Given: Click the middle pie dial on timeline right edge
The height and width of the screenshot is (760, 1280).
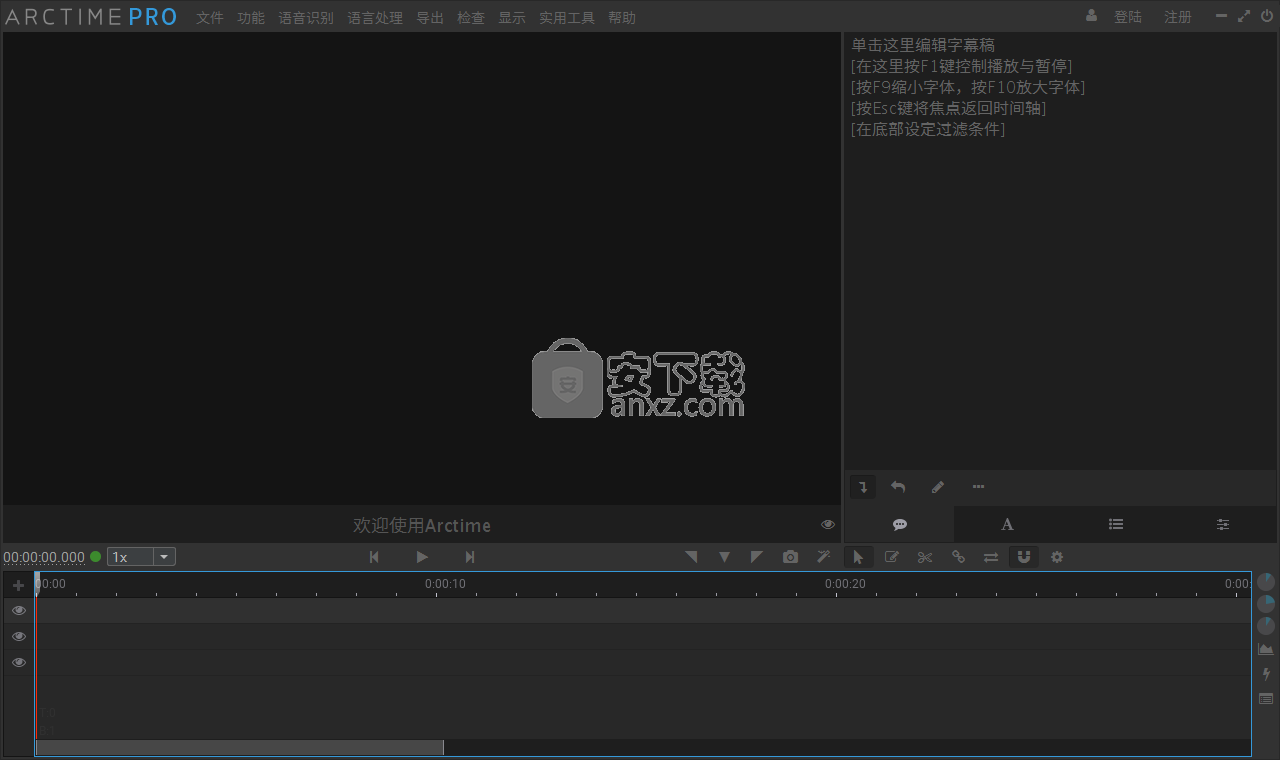Looking at the screenshot, I should [1266, 604].
